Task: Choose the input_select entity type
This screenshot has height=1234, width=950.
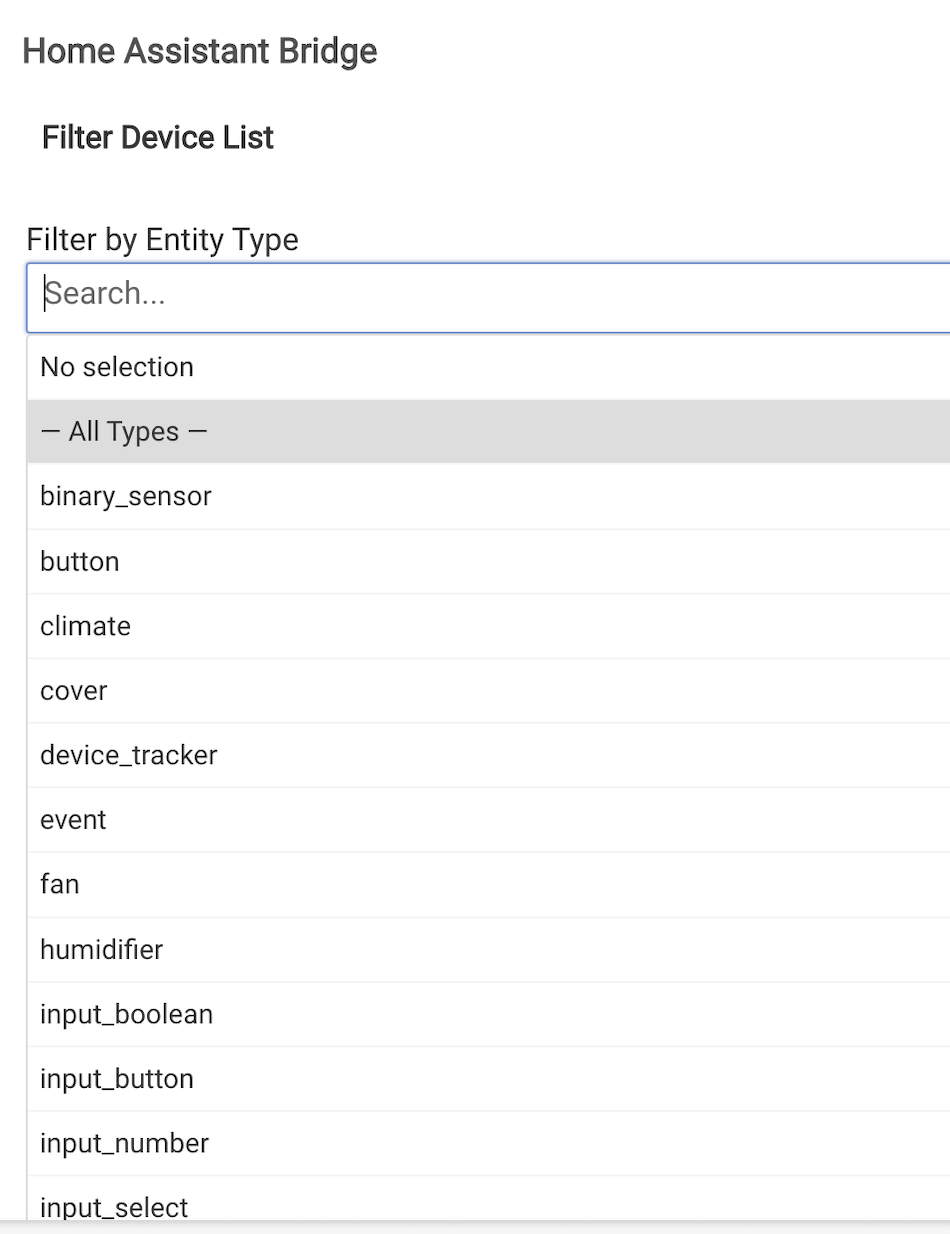Action: (x=114, y=1206)
